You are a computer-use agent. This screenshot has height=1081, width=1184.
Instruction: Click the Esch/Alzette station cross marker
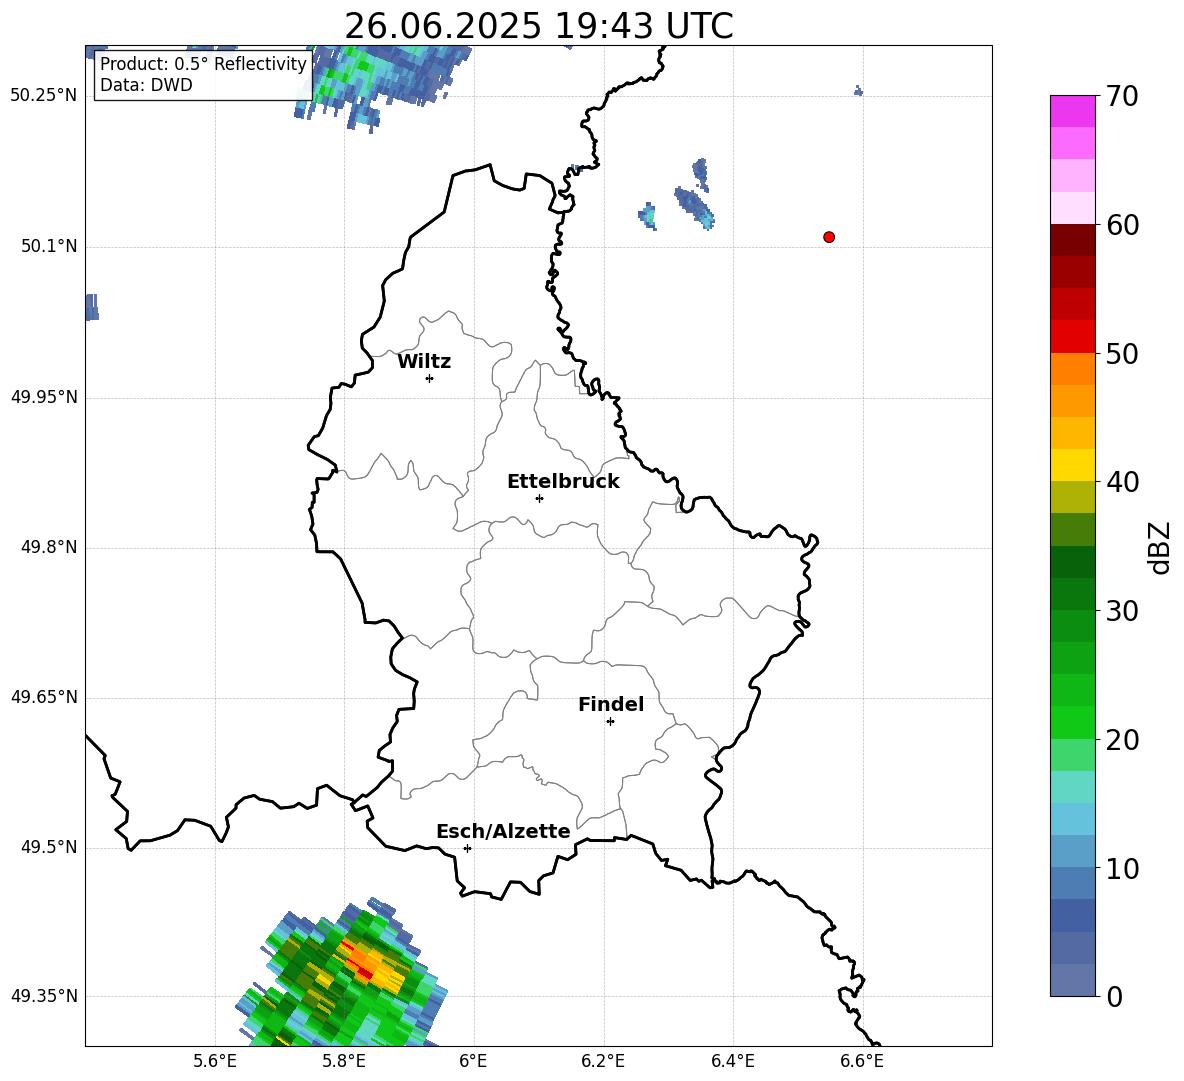(x=467, y=848)
